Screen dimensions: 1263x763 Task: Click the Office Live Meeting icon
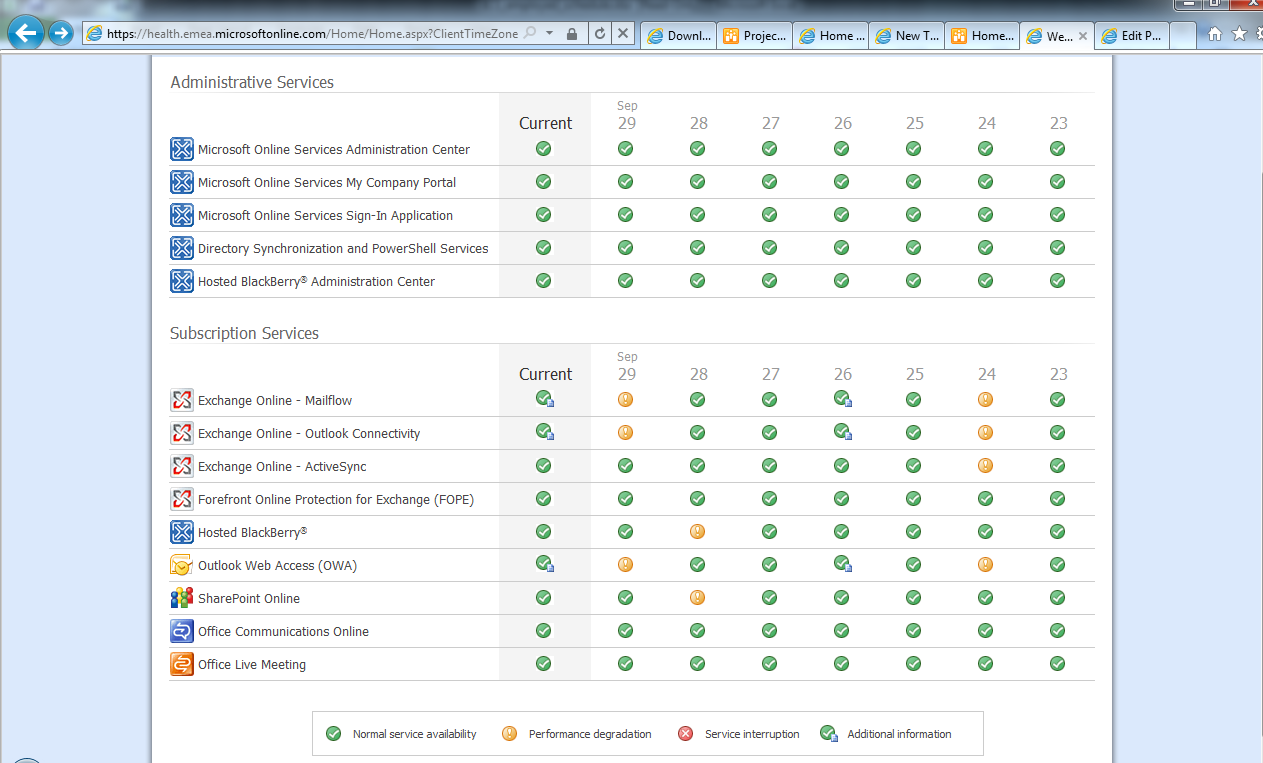(181, 663)
